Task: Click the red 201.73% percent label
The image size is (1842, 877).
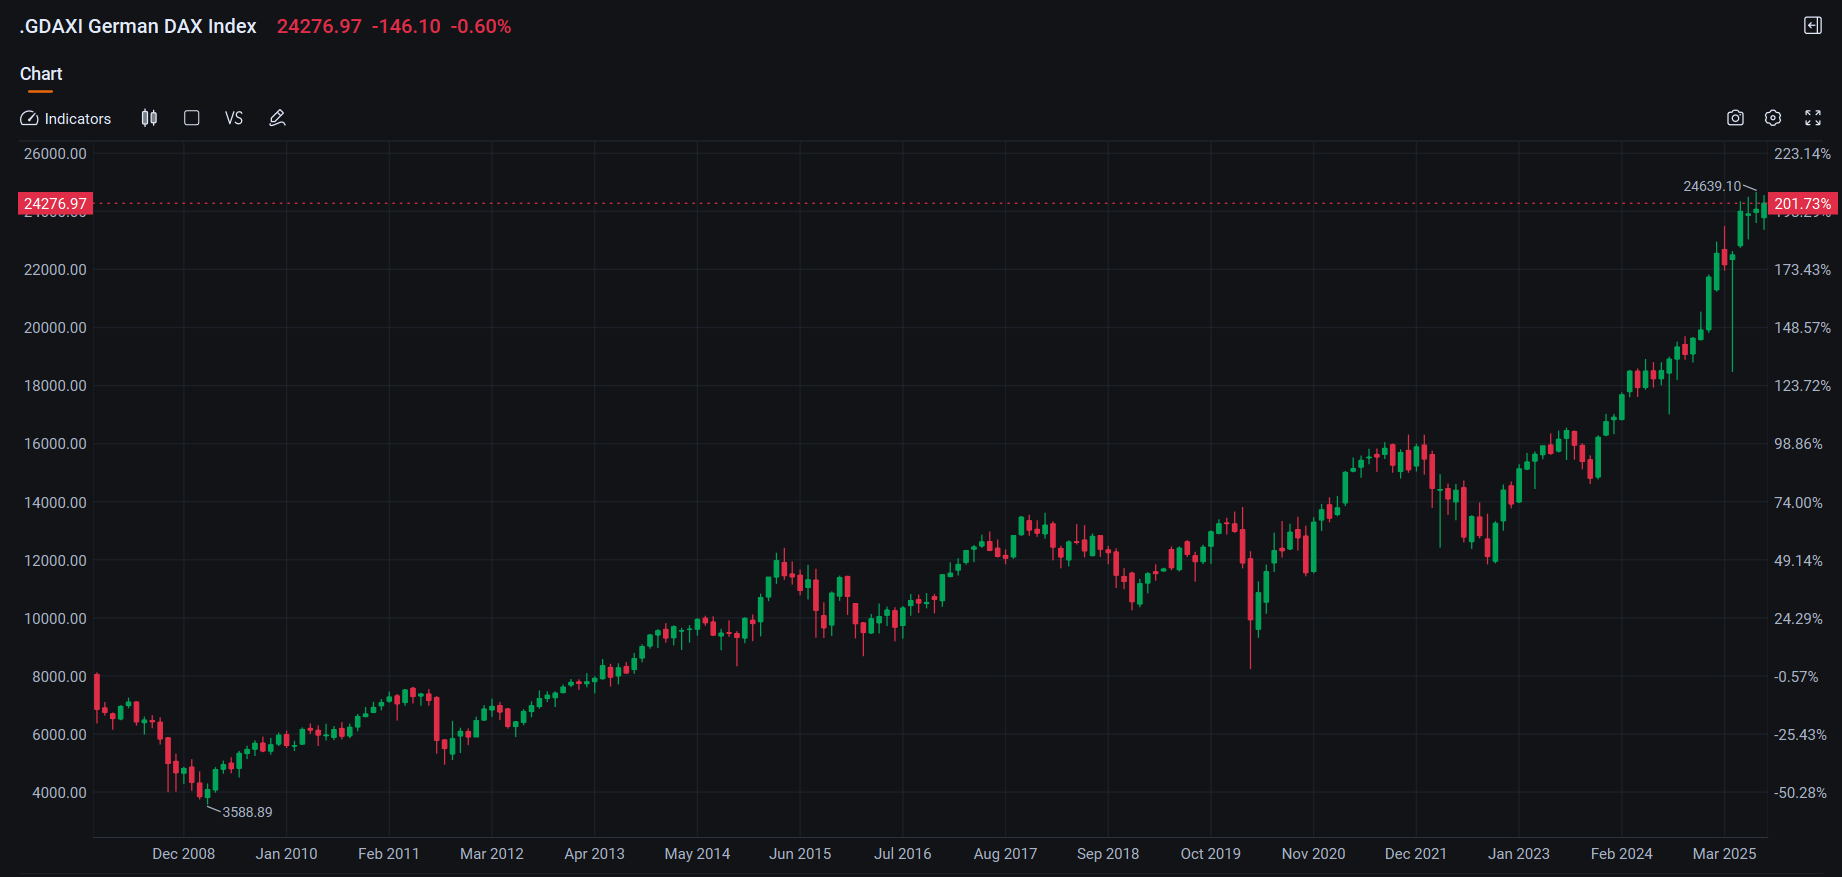Action: coord(1802,204)
